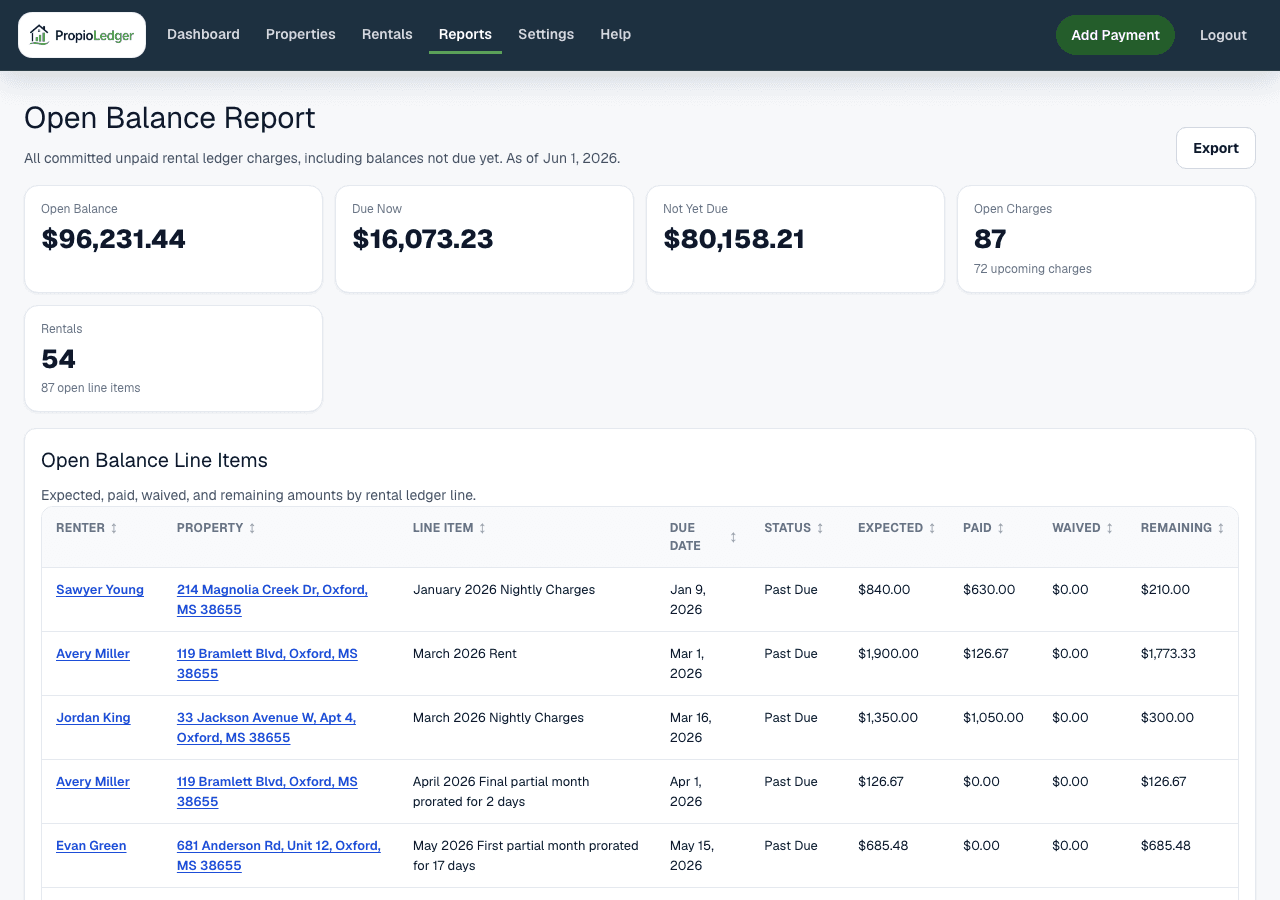Go to the Rentals nav item
The height and width of the screenshot is (900, 1280).
pyautogui.click(x=387, y=34)
